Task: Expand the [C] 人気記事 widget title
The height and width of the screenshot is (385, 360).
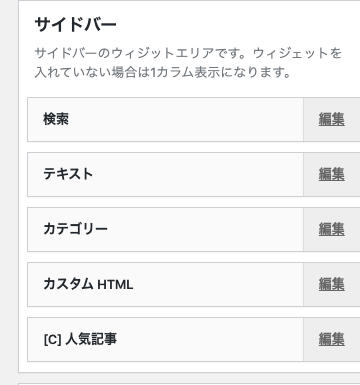Action: click(80, 339)
